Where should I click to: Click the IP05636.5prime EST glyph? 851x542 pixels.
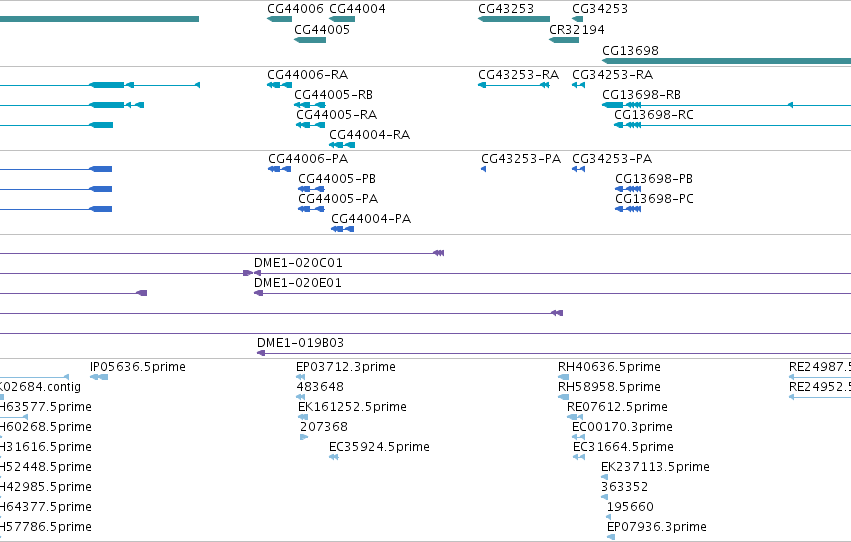99,377
